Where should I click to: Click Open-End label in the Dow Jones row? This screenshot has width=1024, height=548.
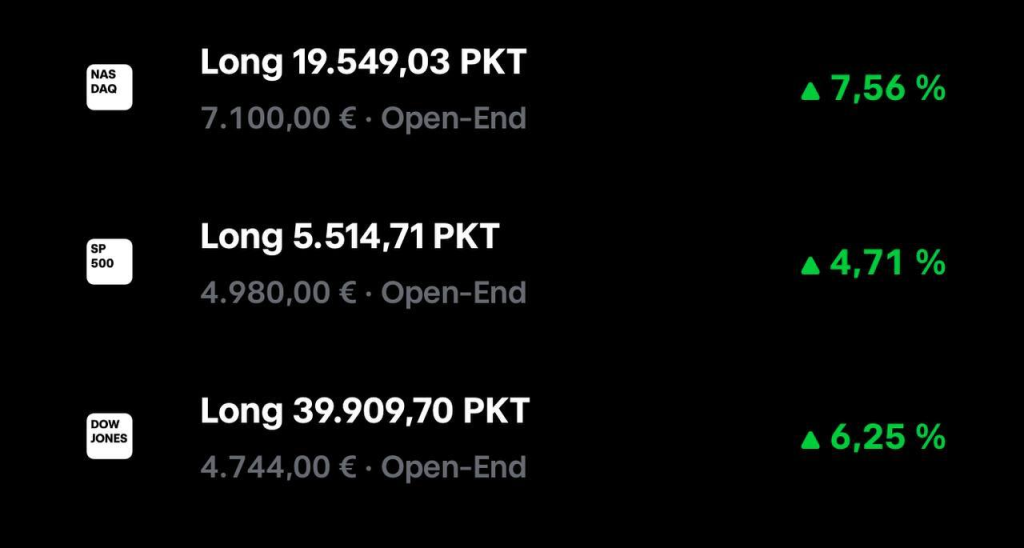tap(453, 467)
